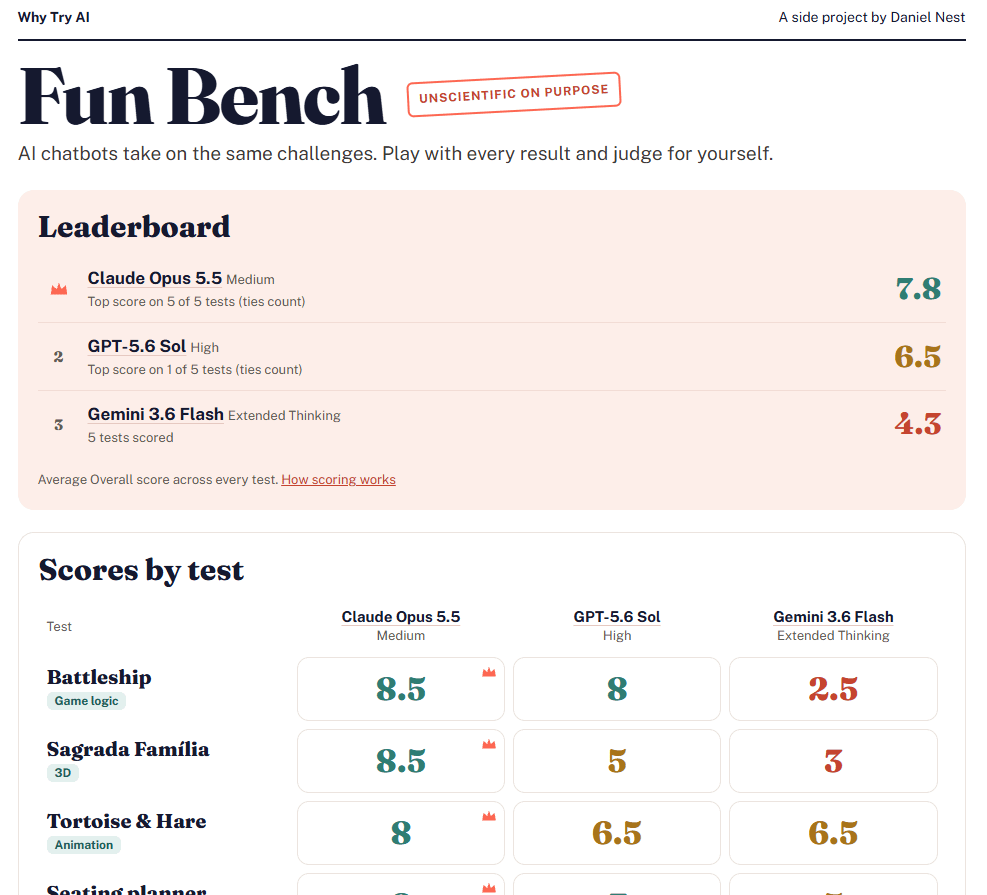This screenshot has width=987, height=895.
Task: Click the Fun Bench main heading
Action: (x=202, y=97)
